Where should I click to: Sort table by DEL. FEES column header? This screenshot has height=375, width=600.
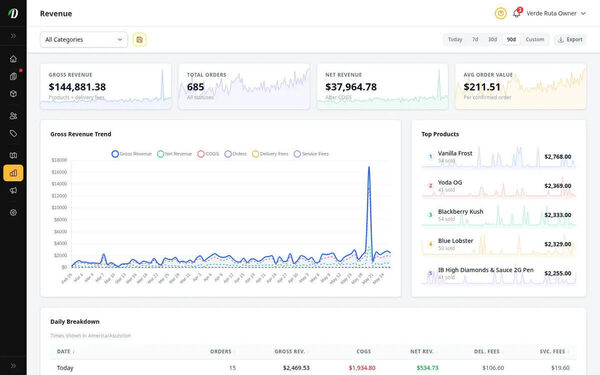tap(487, 351)
